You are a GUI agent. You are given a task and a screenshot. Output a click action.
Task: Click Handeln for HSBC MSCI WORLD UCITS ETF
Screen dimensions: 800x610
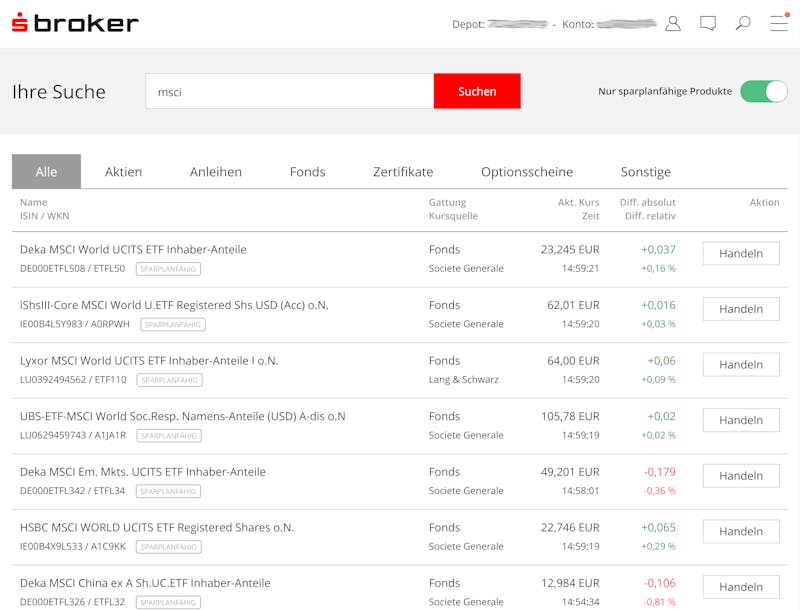[x=741, y=531]
